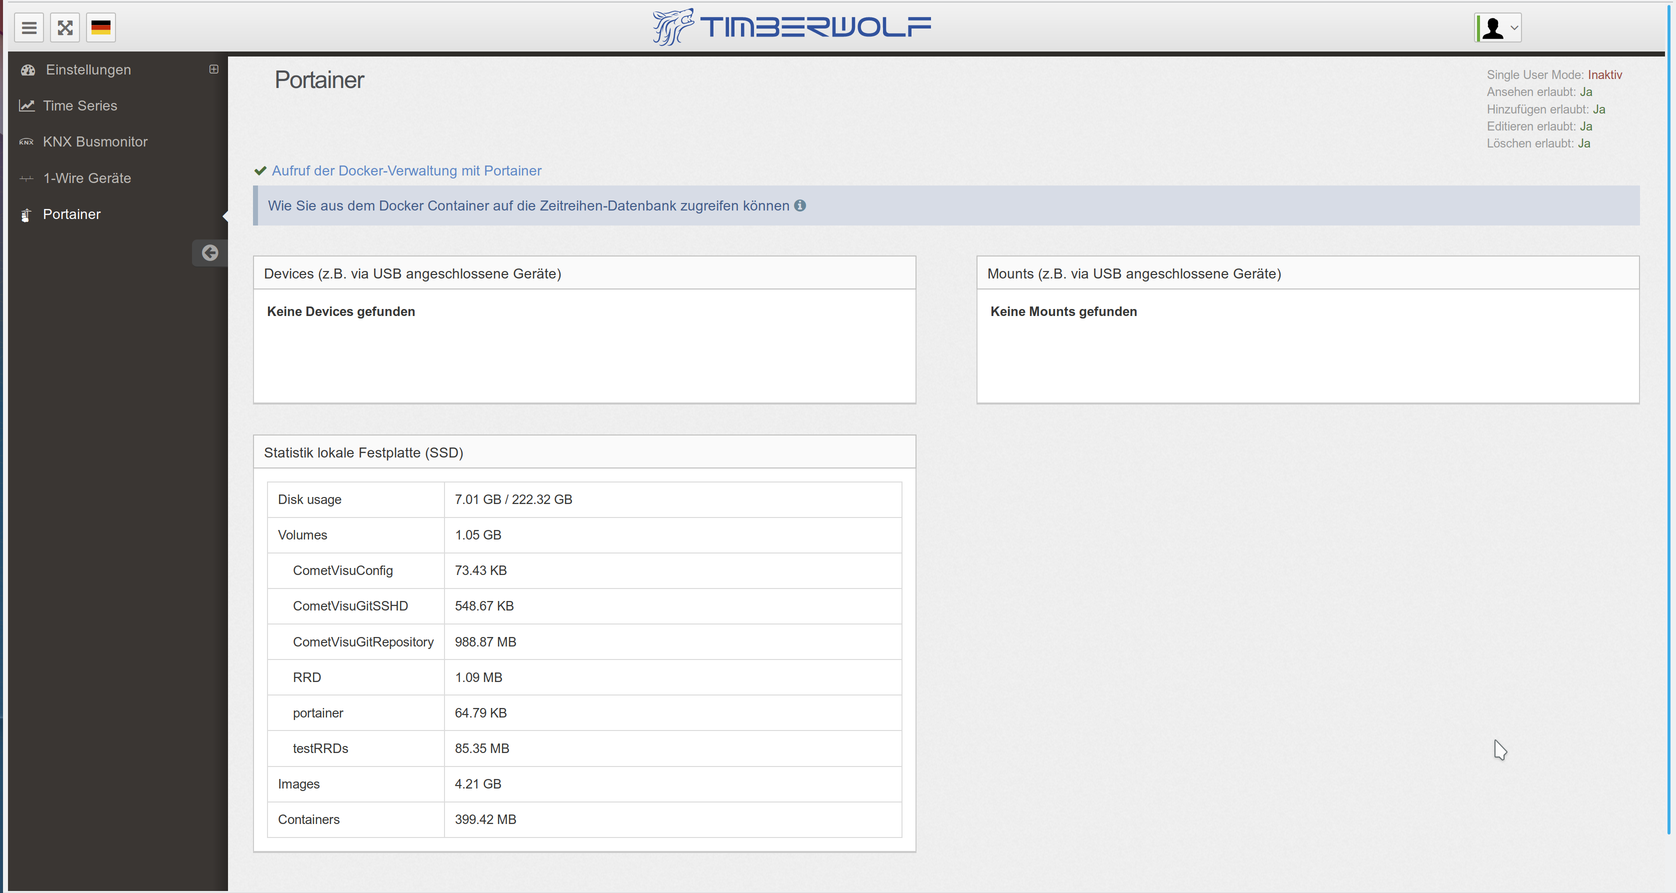Change language via the German flag icon
This screenshot has width=1676, height=893.
101,28
